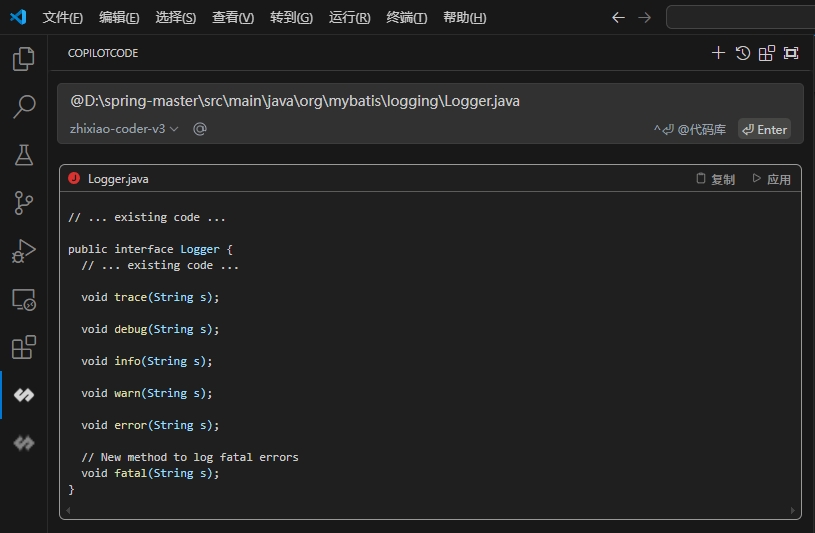
Task: Open the Explorer view in activity bar
Action: point(23,60)
